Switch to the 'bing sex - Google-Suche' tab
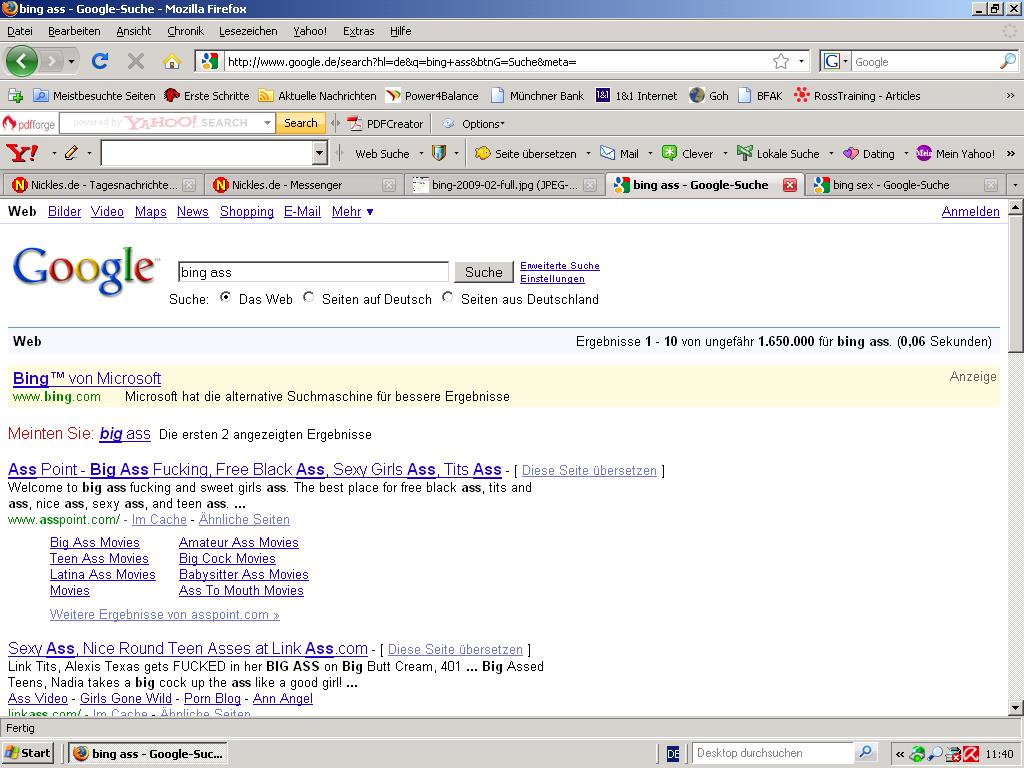 890,185
